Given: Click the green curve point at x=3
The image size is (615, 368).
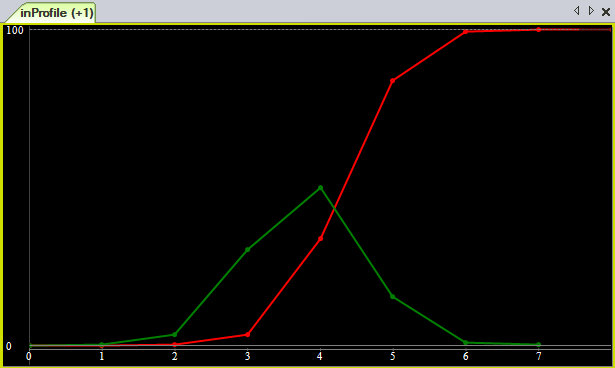Looking at the screenshot, I should (x=247, y=250).
